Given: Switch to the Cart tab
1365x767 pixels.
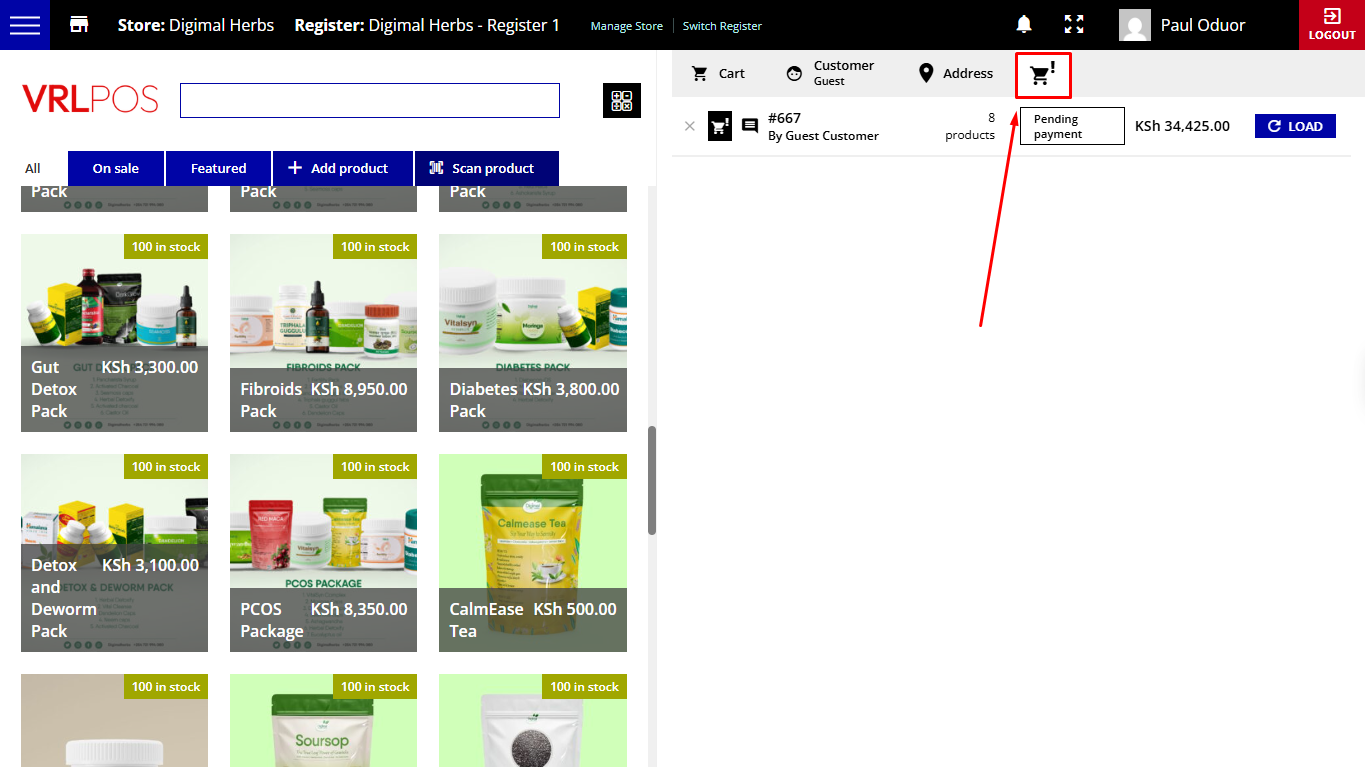Looking at the screenshot, I should [719, 73].
